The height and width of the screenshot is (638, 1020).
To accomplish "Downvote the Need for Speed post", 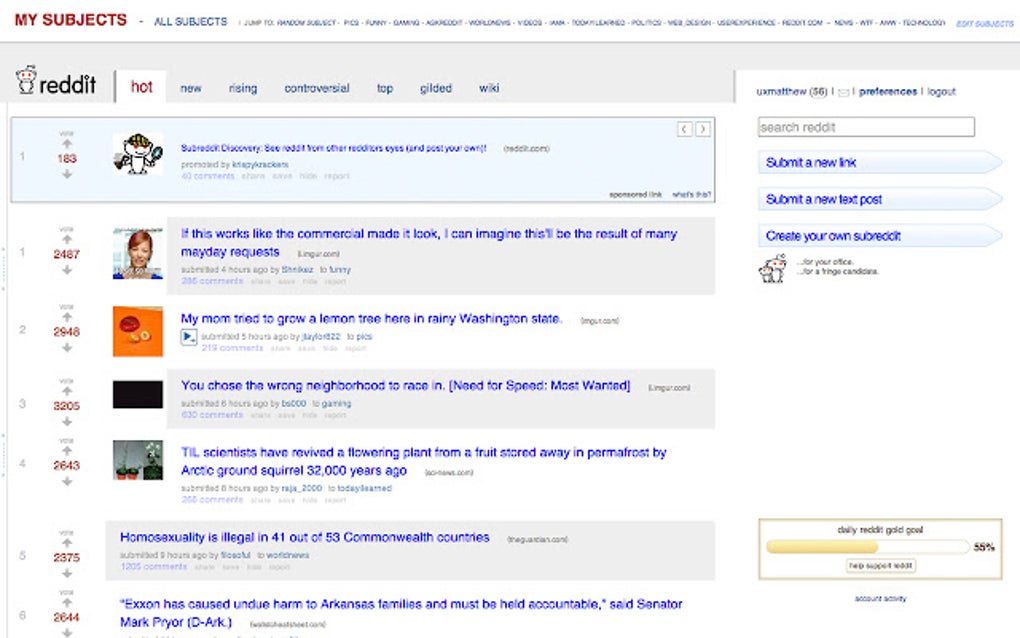I will (x=67, y=421).
